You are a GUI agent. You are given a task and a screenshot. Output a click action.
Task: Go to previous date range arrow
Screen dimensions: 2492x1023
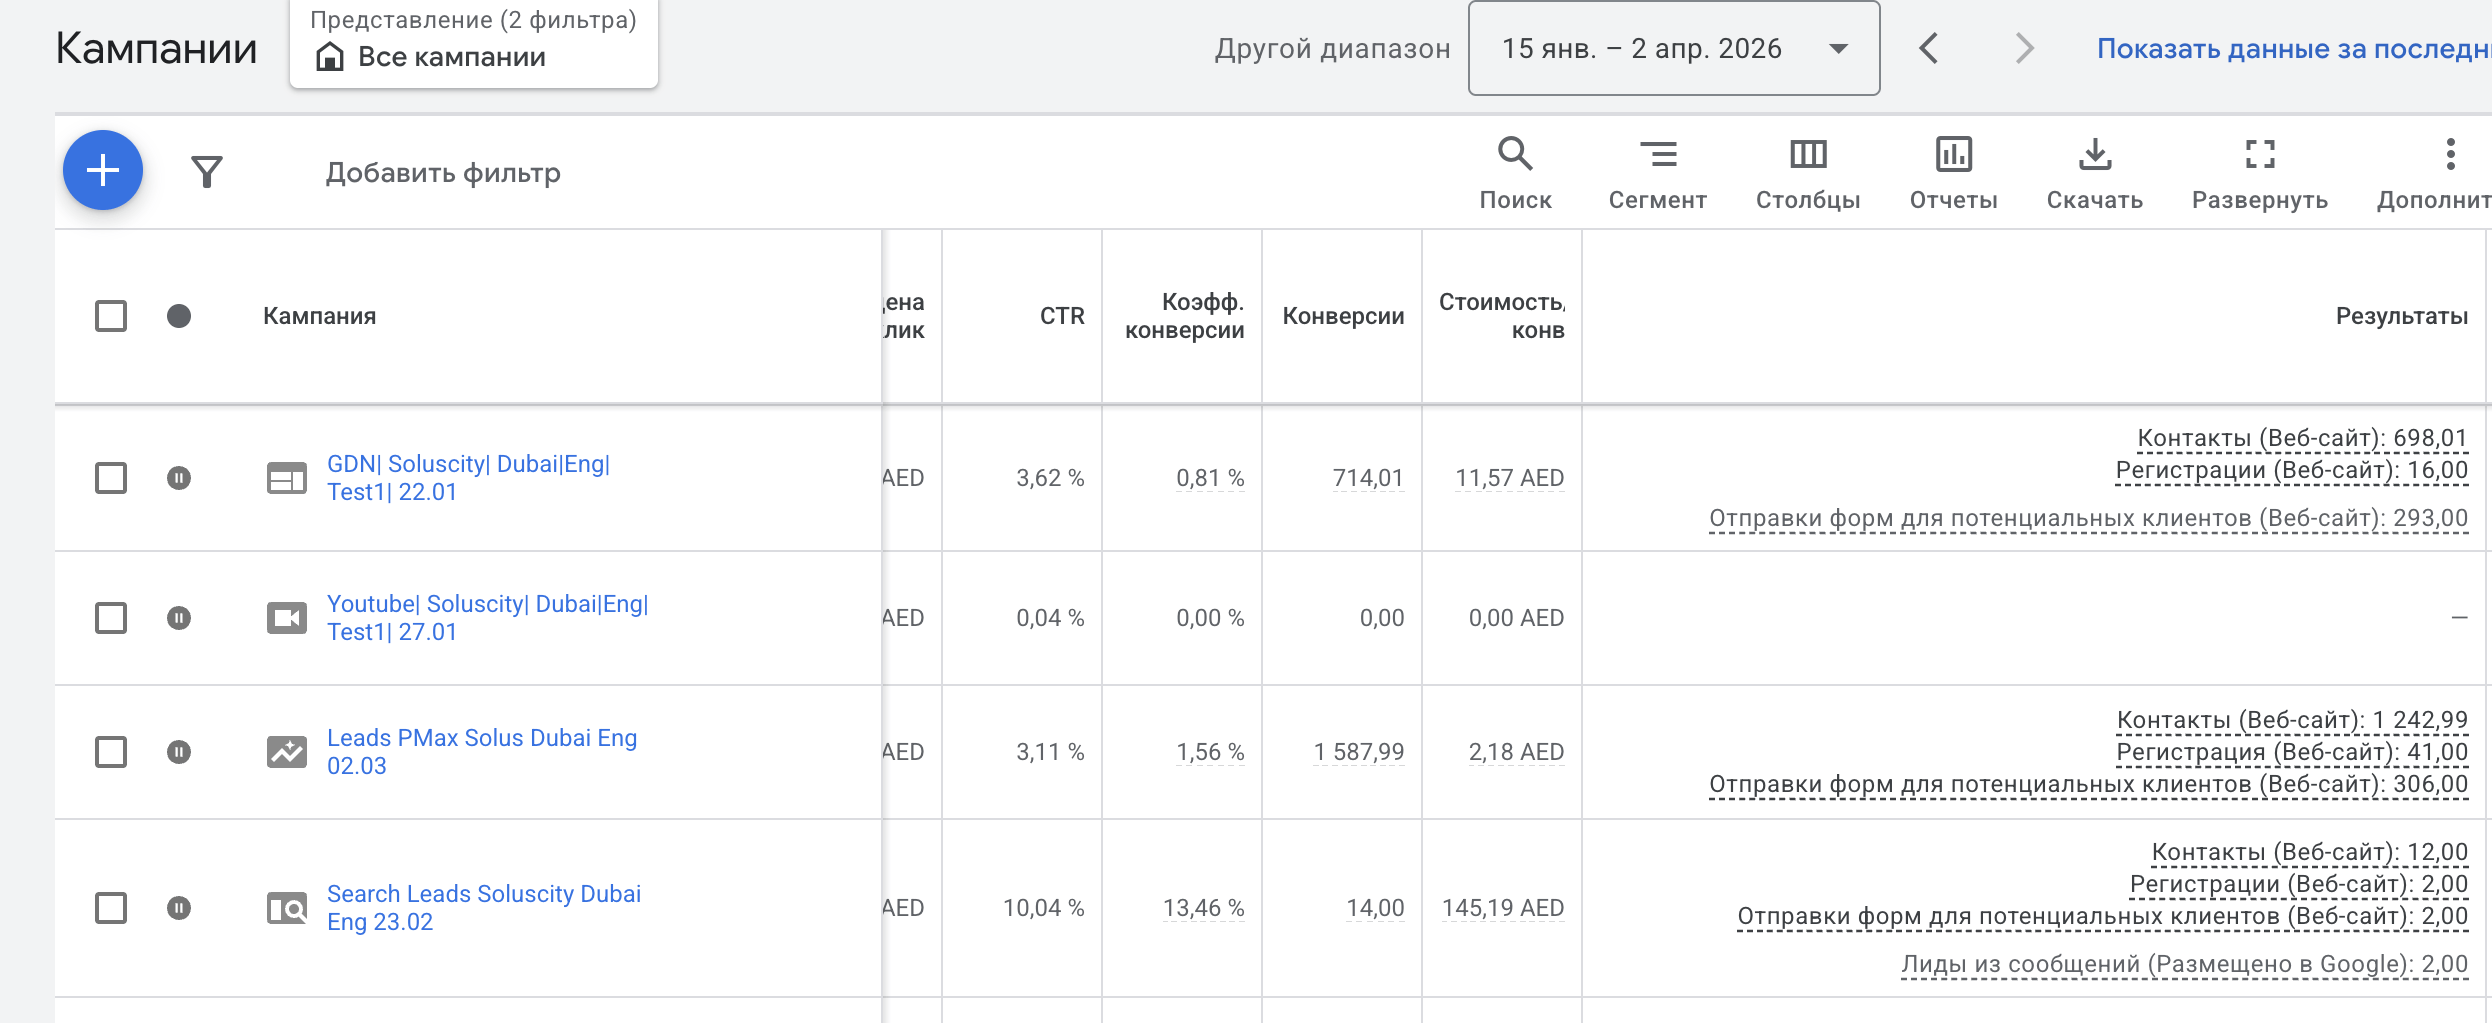(1929, 48)
